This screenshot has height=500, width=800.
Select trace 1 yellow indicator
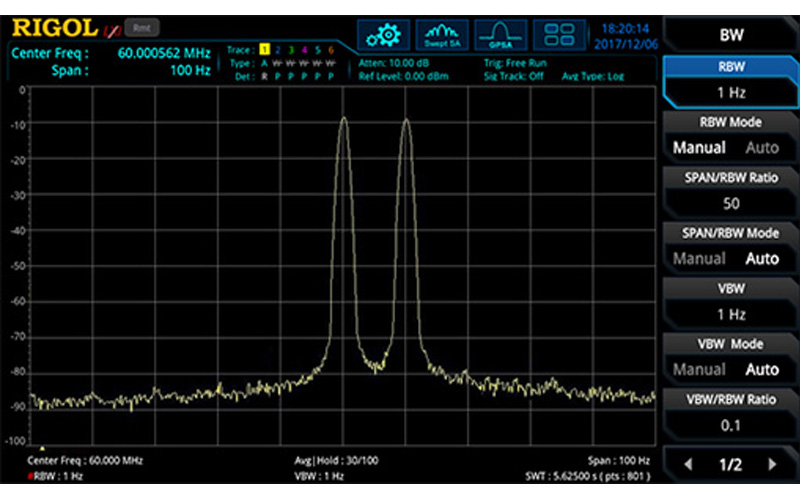click(x=265, y=49)
